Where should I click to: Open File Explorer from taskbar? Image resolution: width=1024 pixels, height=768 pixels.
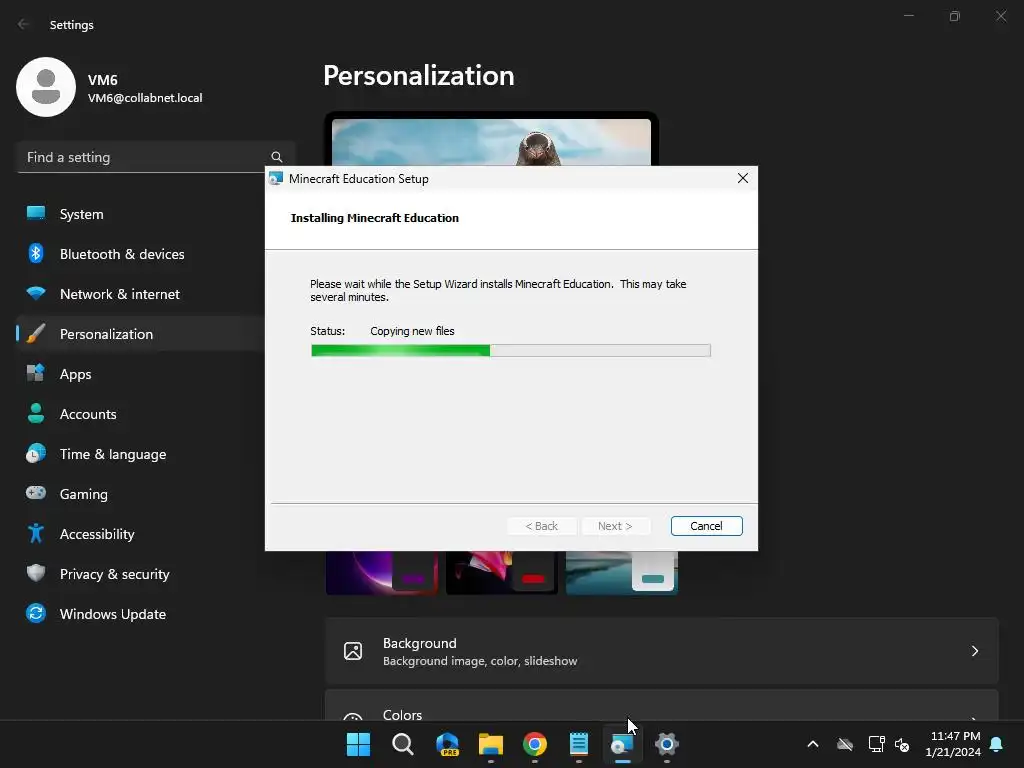[x=490, y=744]
